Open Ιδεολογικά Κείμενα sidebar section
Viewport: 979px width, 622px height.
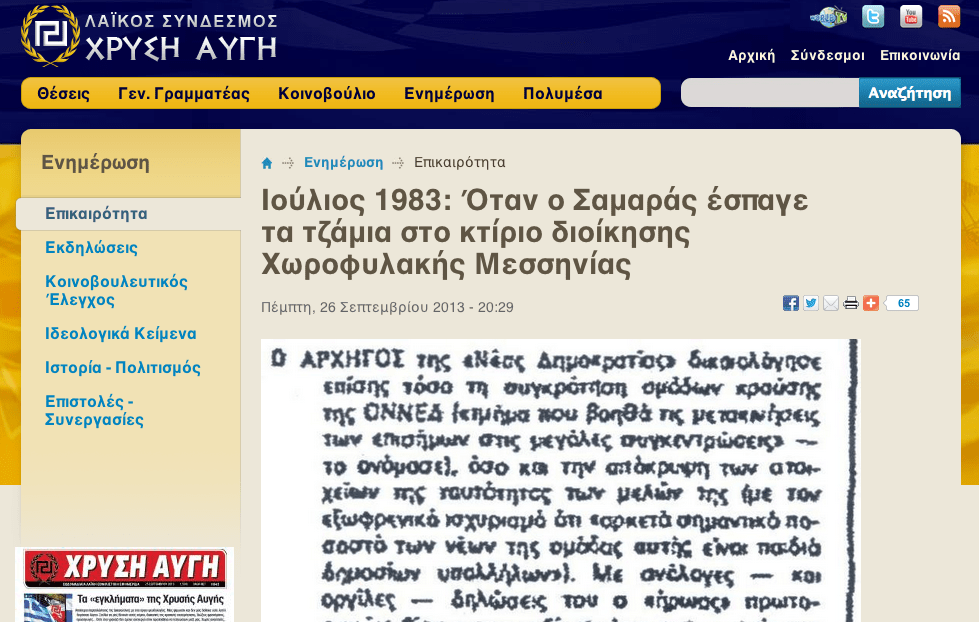(121, 333)
